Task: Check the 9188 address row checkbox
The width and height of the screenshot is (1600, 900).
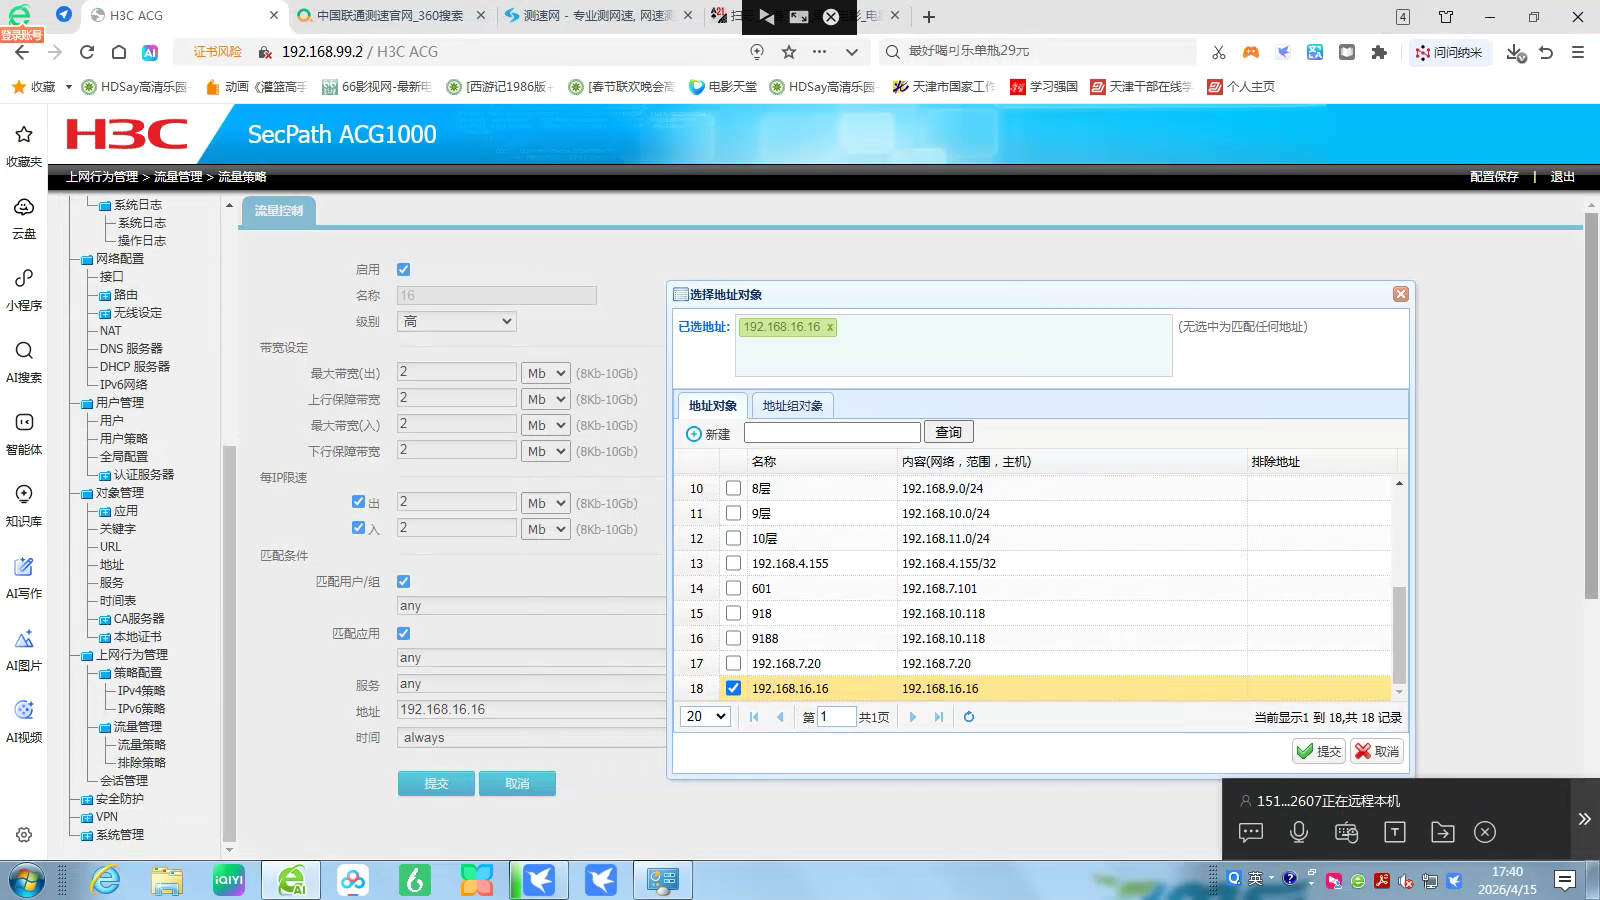Action: [733, 638]
